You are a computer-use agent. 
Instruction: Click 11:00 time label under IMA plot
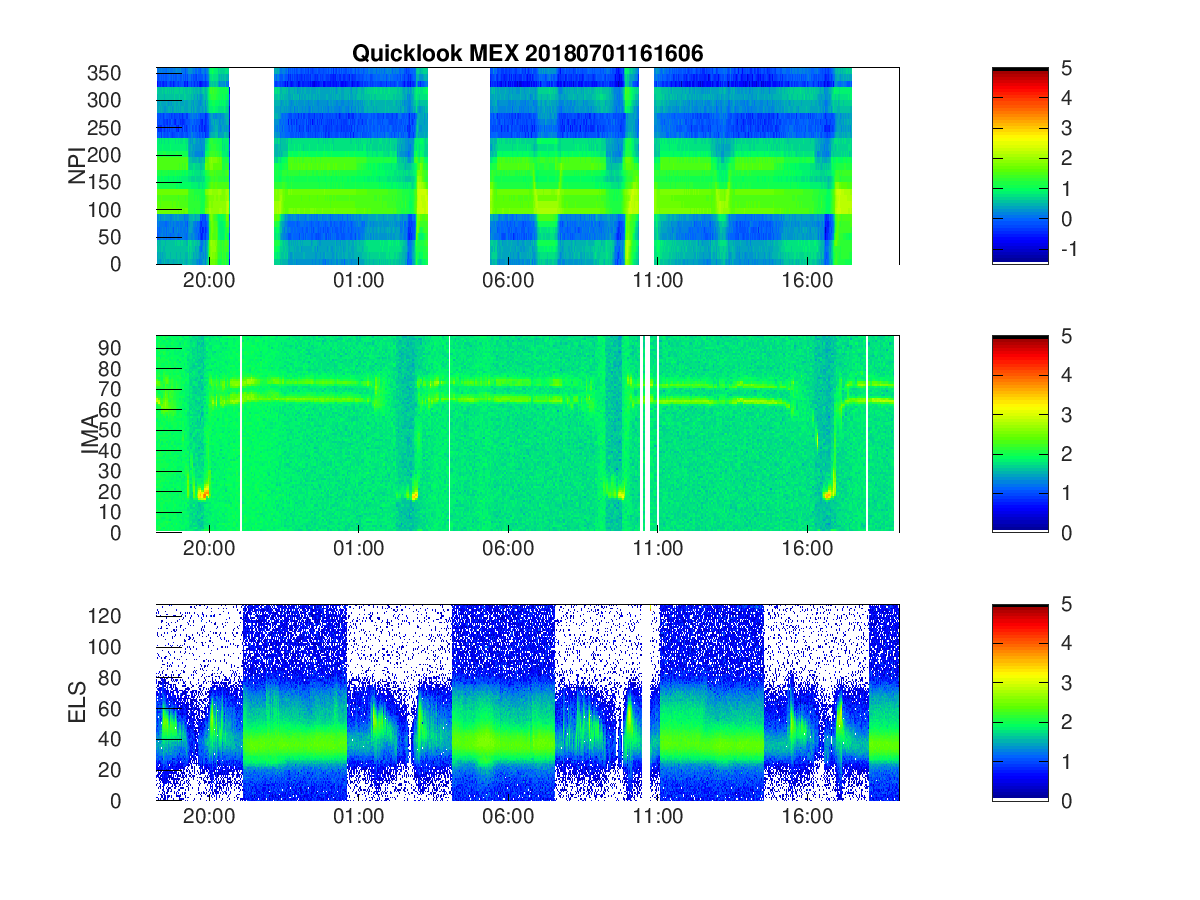pos(658,549)
